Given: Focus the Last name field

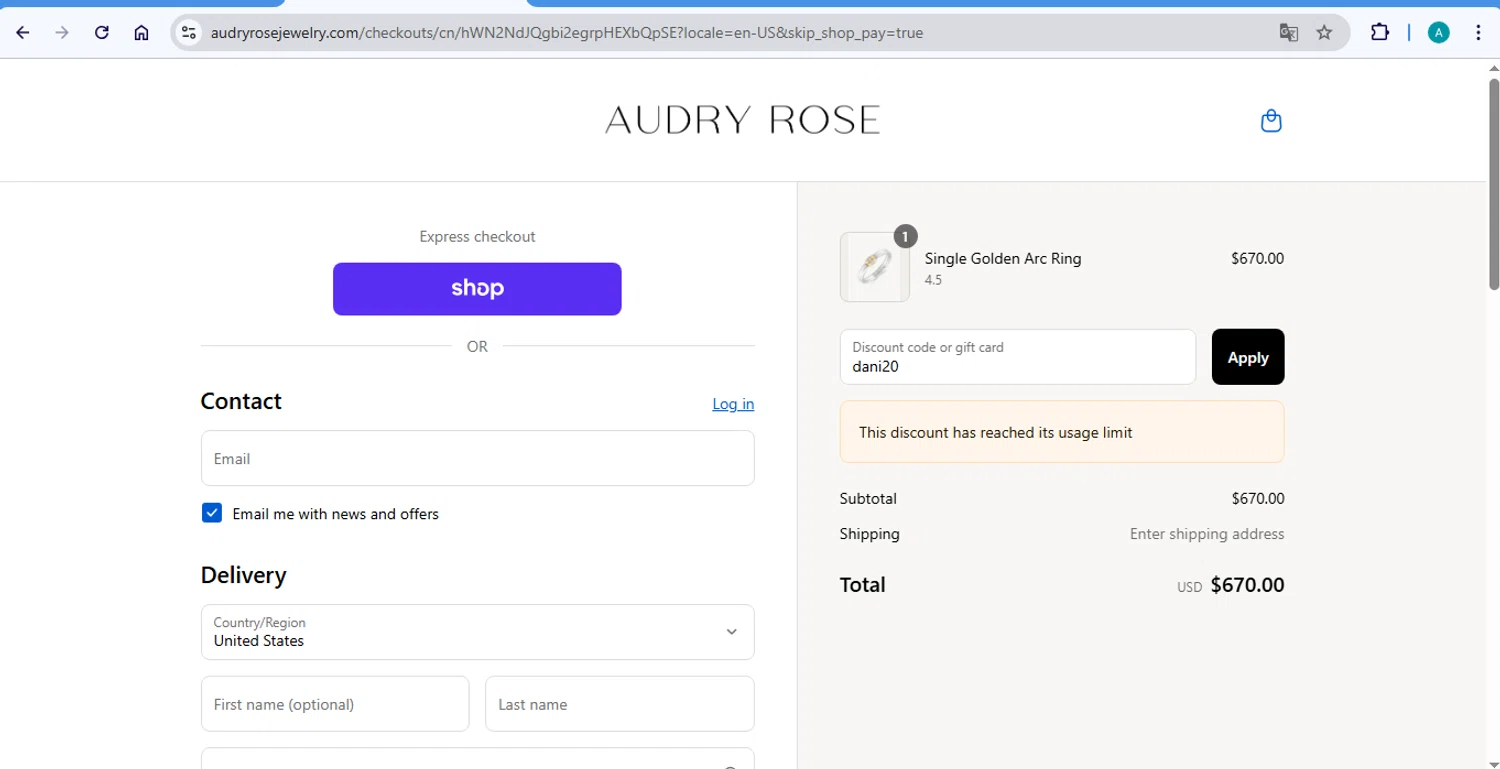Looking at the screenshot, I should click(619, 704).
